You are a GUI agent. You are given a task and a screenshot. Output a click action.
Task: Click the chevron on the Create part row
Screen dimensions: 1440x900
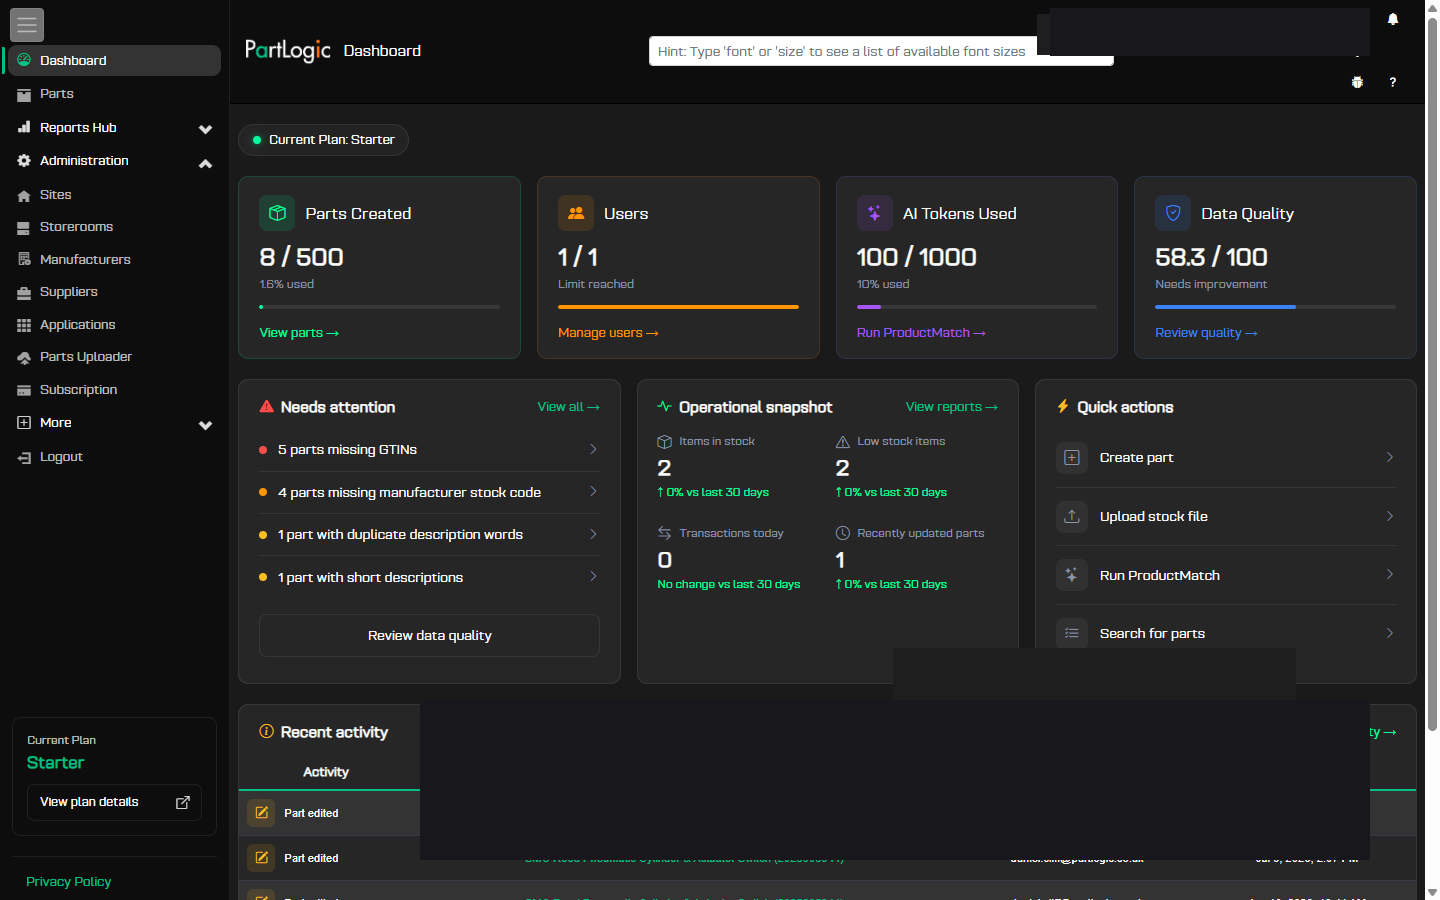pyautogui.click(x=1390, y=457)
